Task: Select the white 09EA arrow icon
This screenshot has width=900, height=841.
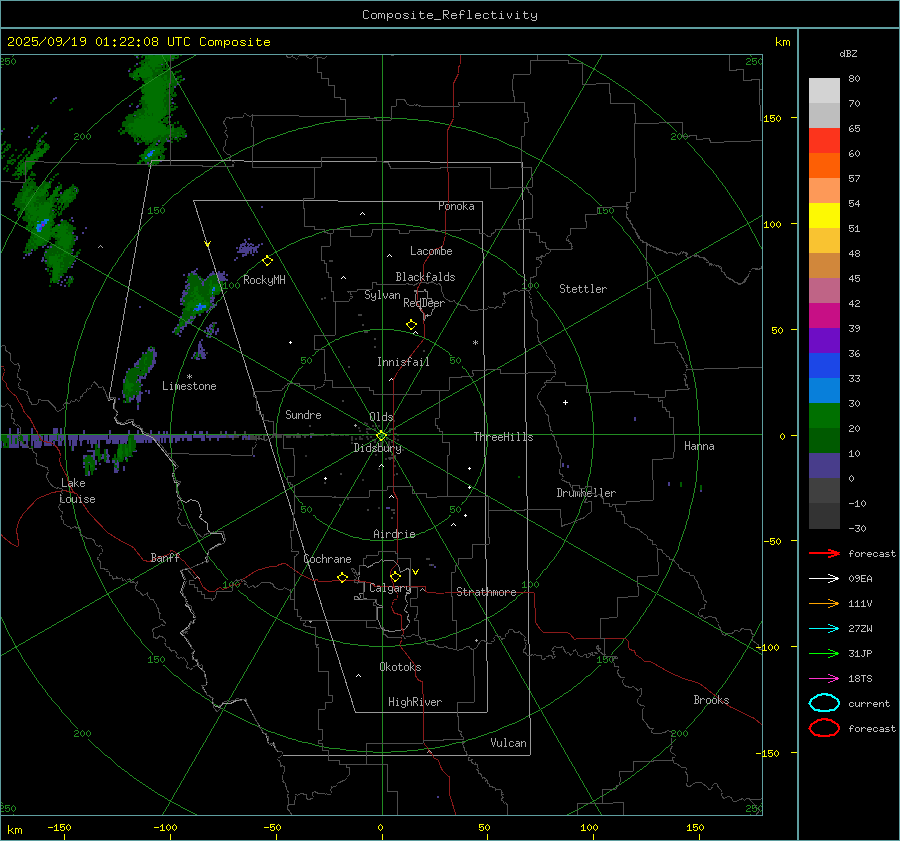Action: coord(824,578)
